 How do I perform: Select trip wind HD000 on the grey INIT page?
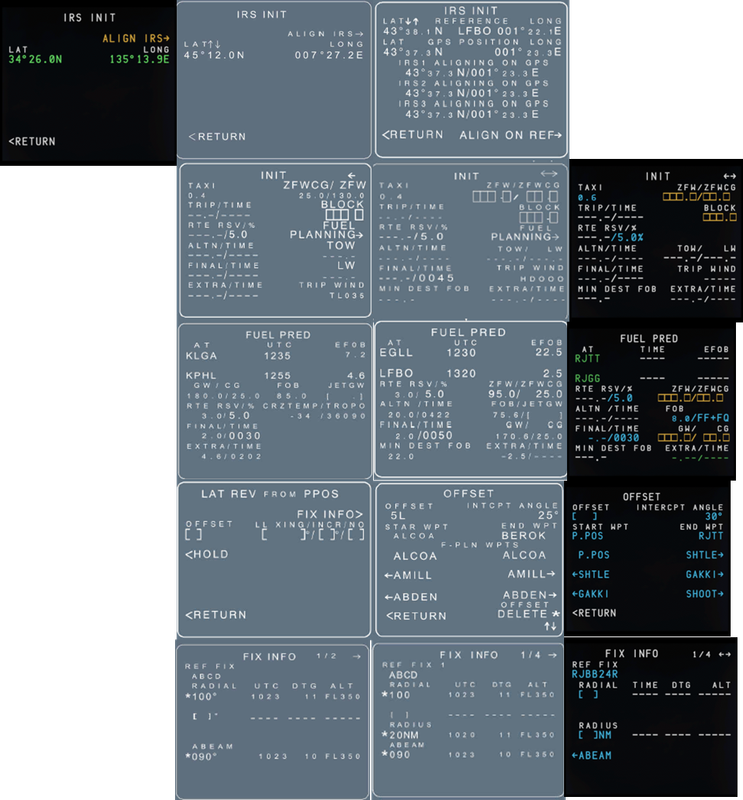pos(542,279)
